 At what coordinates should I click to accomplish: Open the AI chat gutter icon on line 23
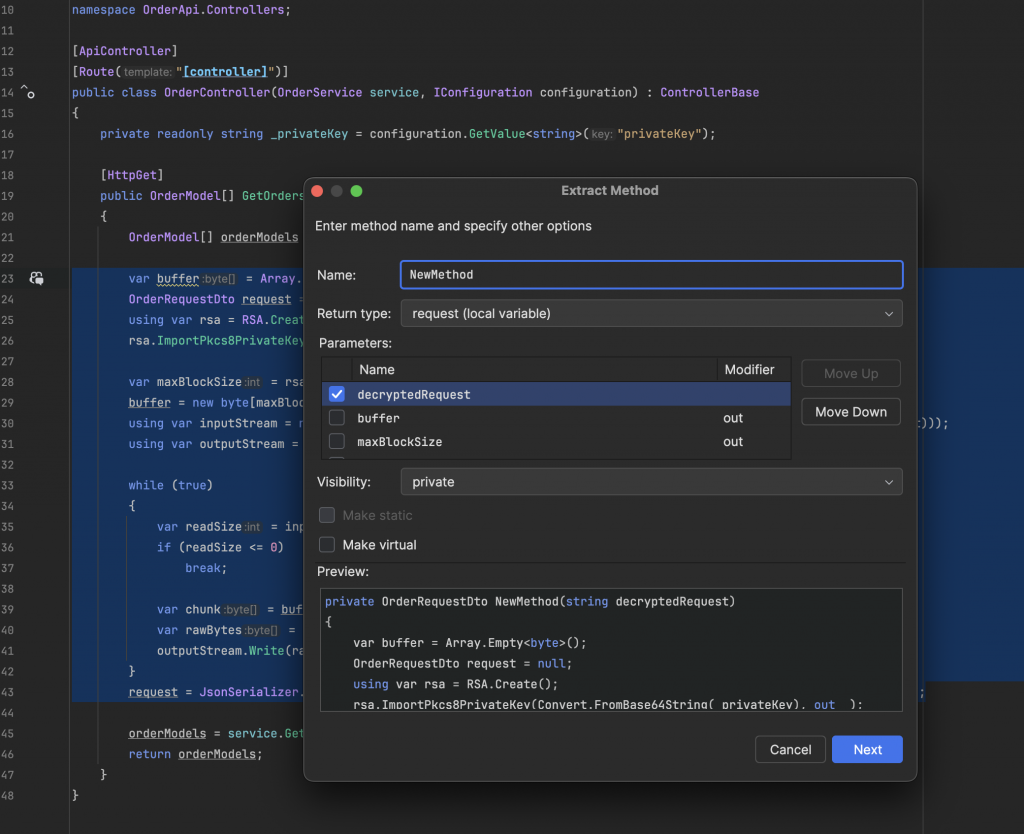coord(36,278)
